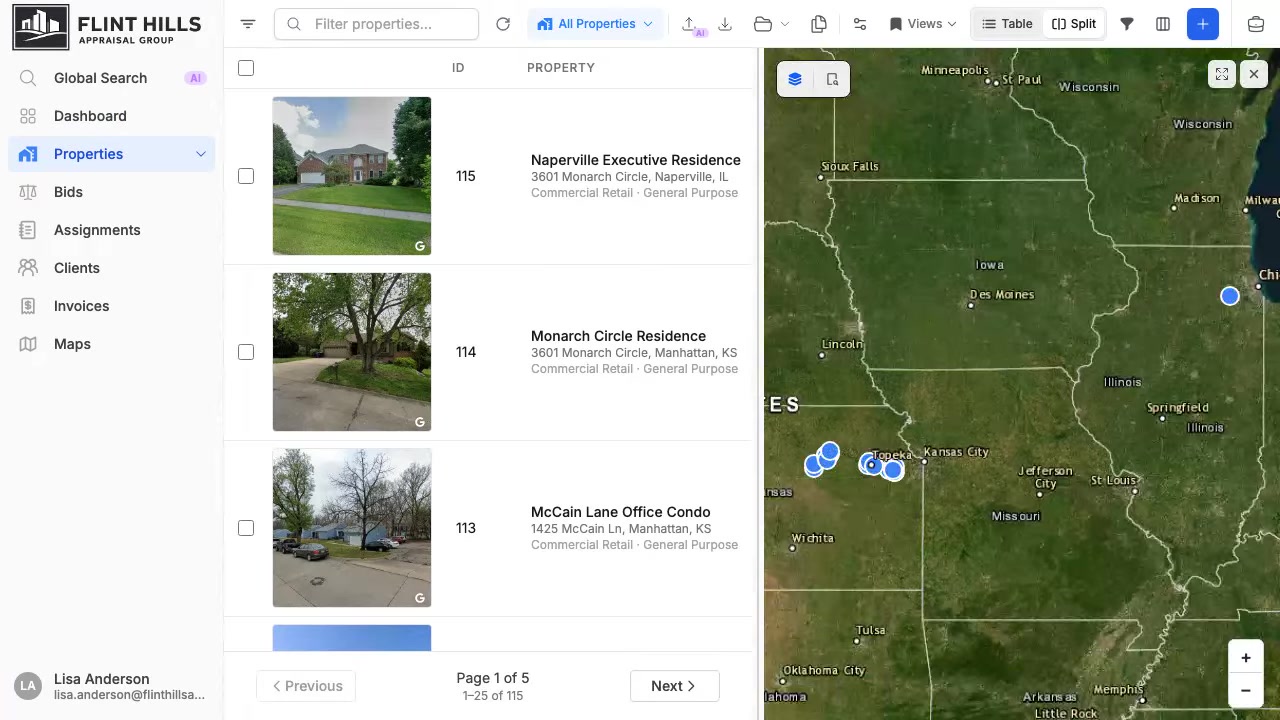Click the Dashboard grid icon
Viewport: 1280px width, 720px height.
28,116
